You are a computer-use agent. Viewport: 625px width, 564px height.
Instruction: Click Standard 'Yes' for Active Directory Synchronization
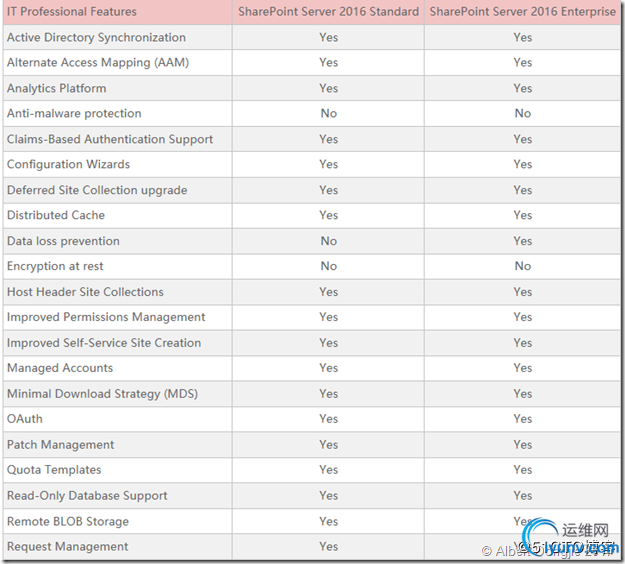(x=329, y=37)
